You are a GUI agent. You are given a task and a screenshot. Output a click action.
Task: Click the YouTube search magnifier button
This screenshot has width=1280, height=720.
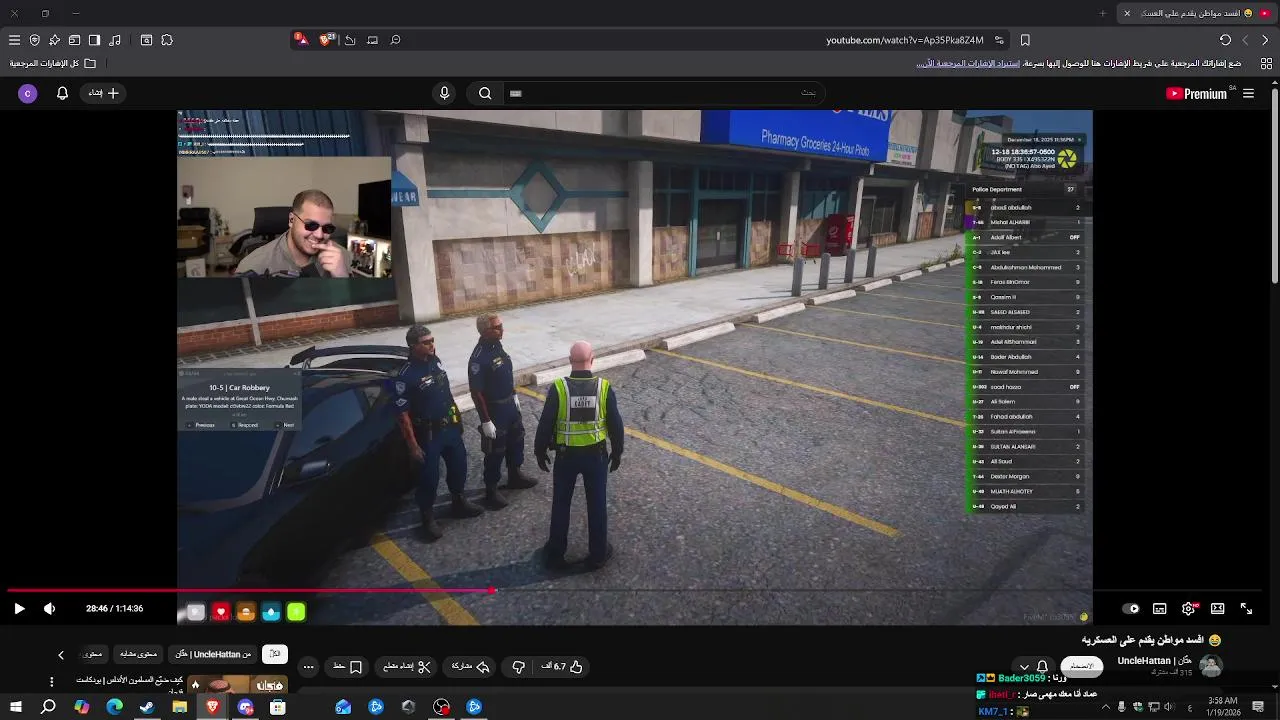pyautogui.click(x=485, y=93)
